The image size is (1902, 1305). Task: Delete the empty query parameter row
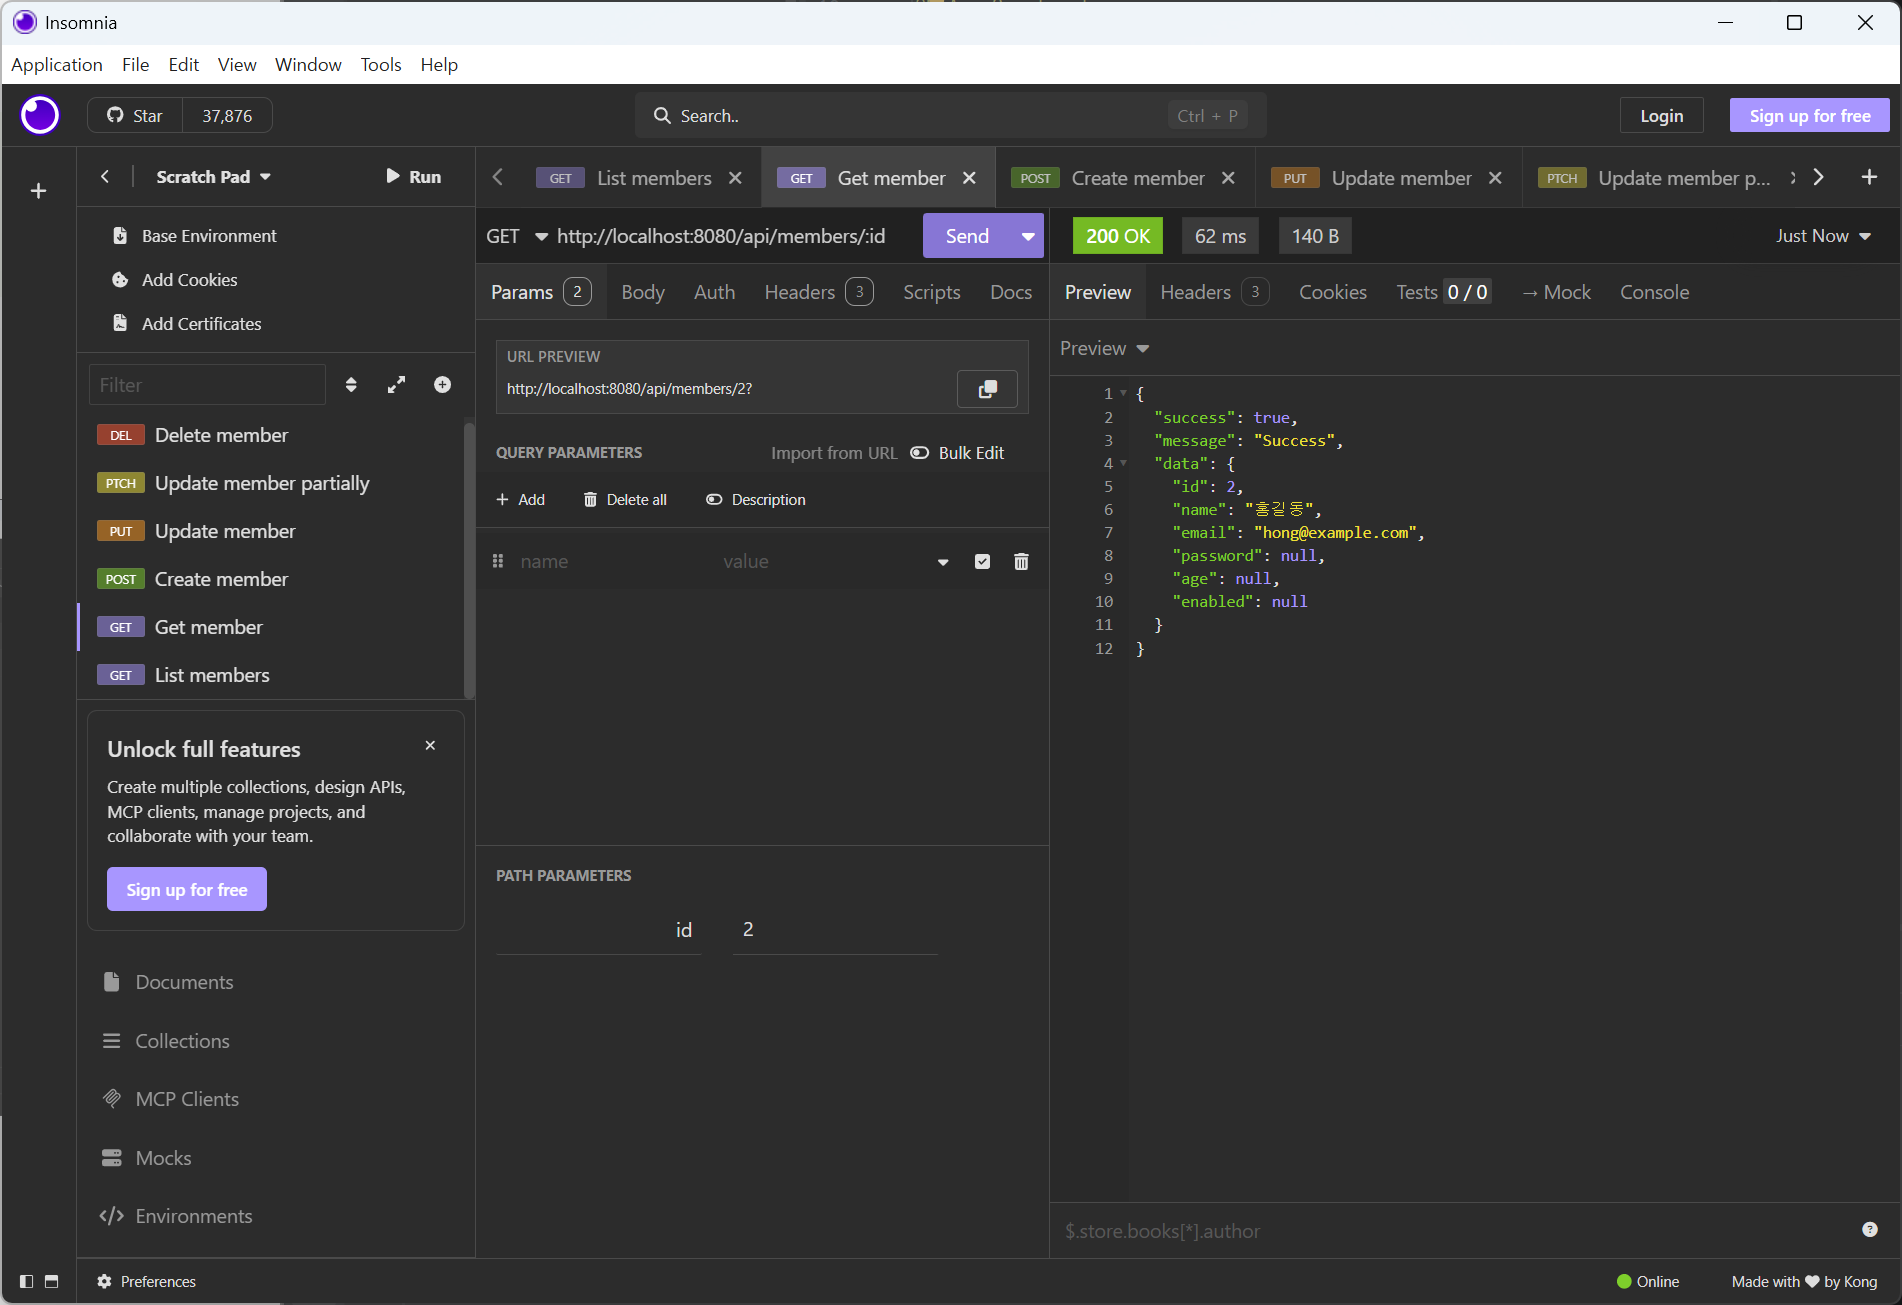tap(1021, 562)
